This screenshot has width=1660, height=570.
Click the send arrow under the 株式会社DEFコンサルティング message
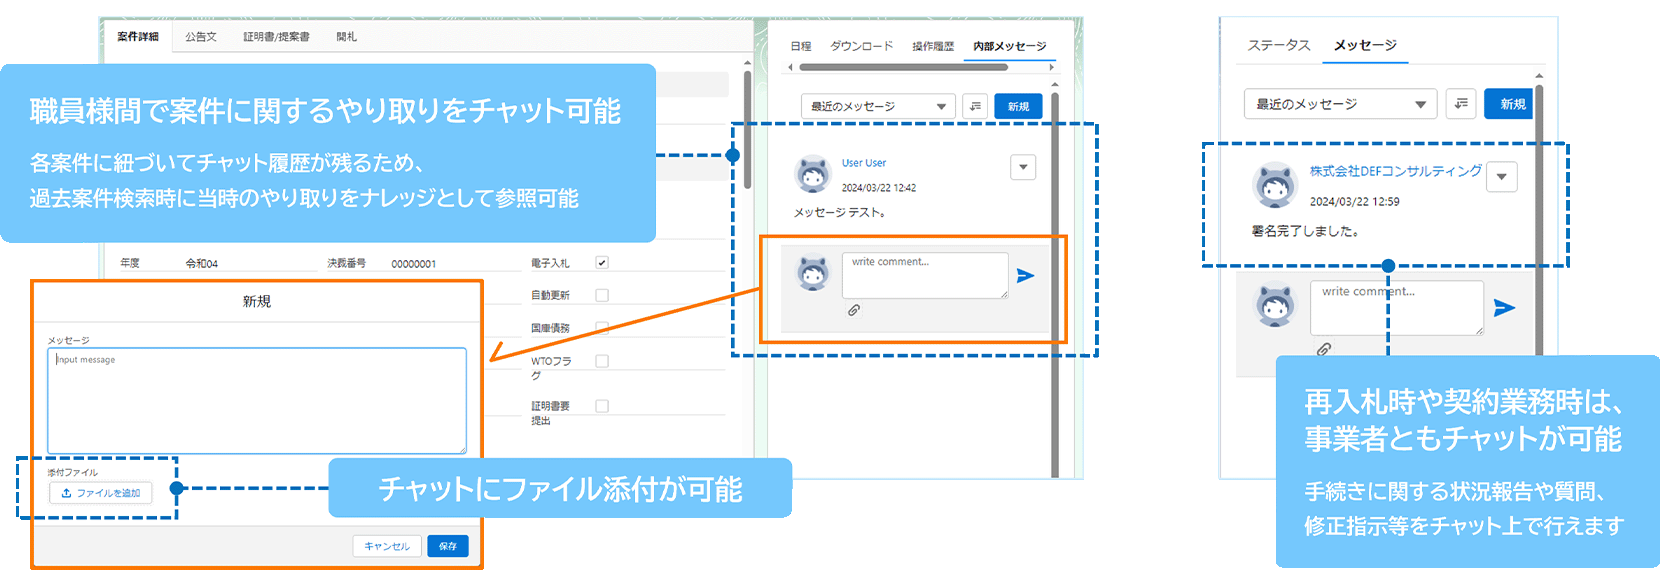(x=1503, y=308)
